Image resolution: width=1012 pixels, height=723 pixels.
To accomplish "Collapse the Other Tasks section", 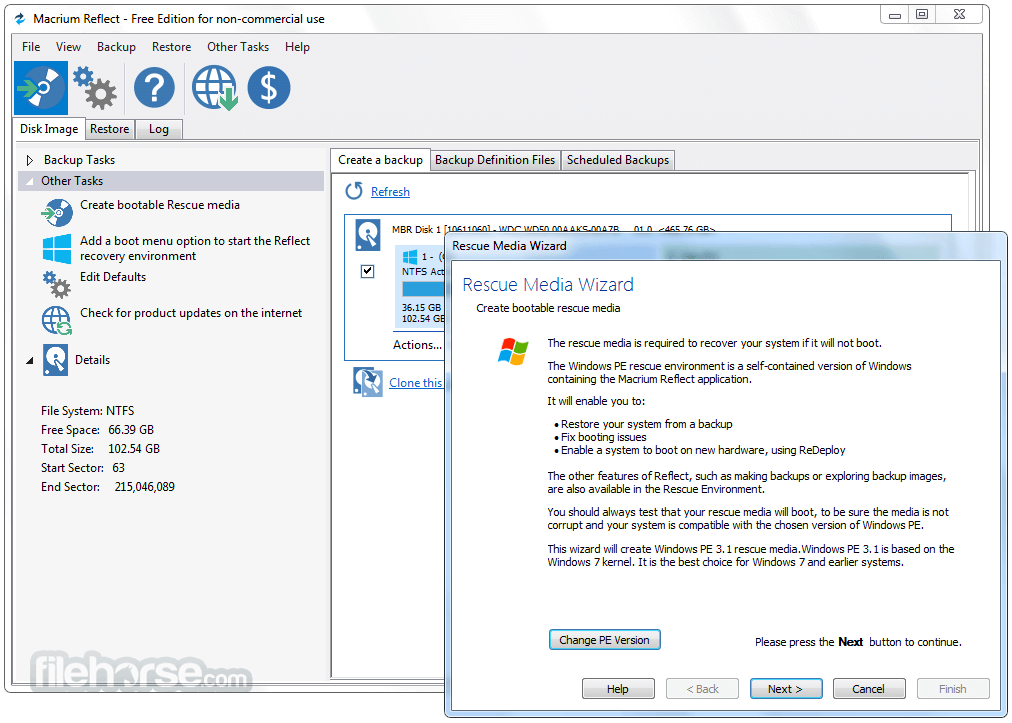I will [30, 181].
